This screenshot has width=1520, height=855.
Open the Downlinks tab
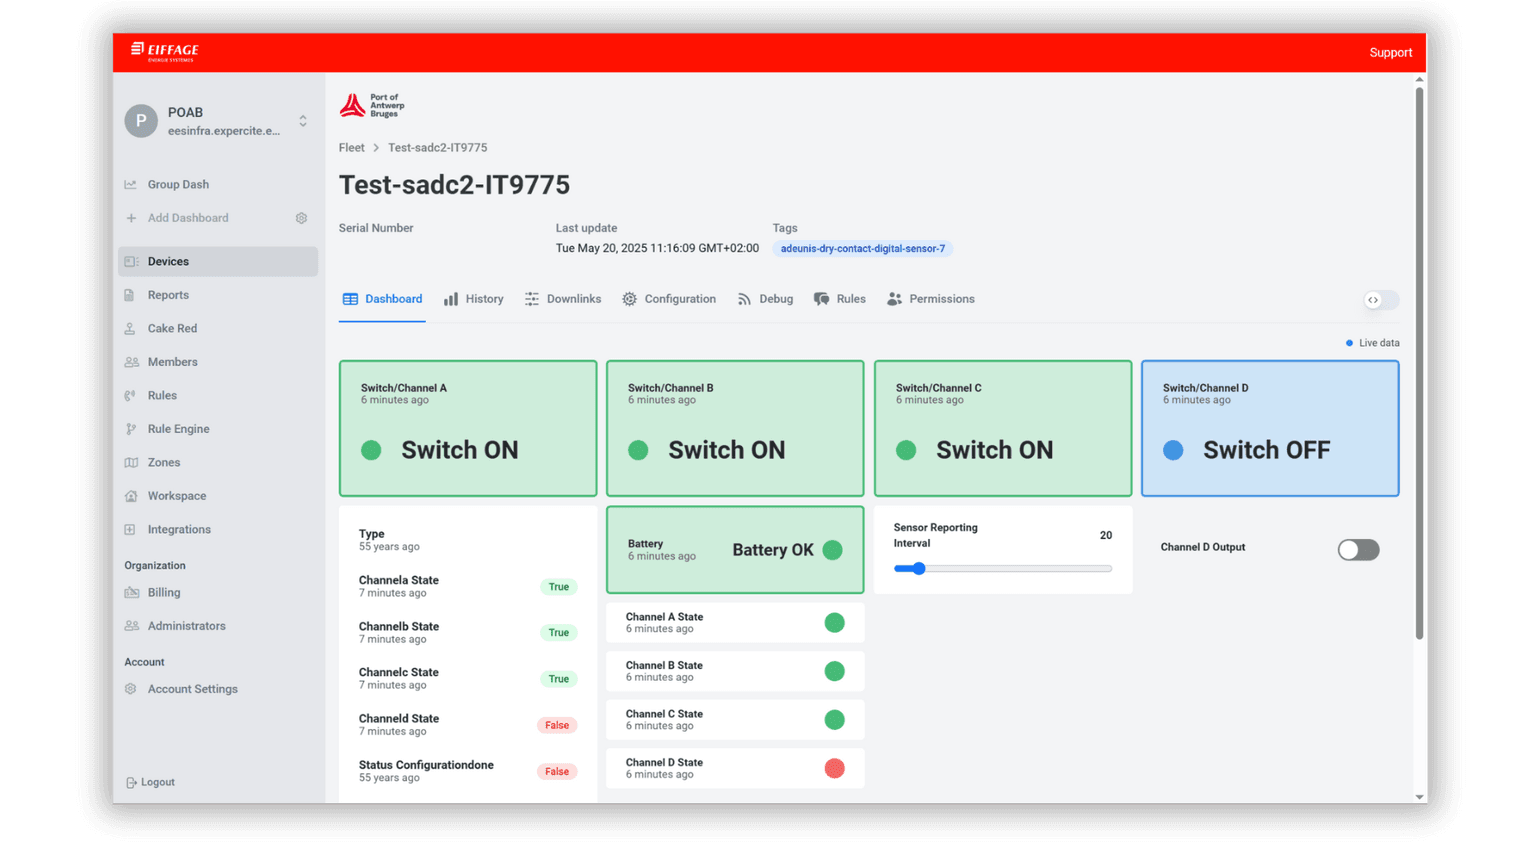coord(563,299)
